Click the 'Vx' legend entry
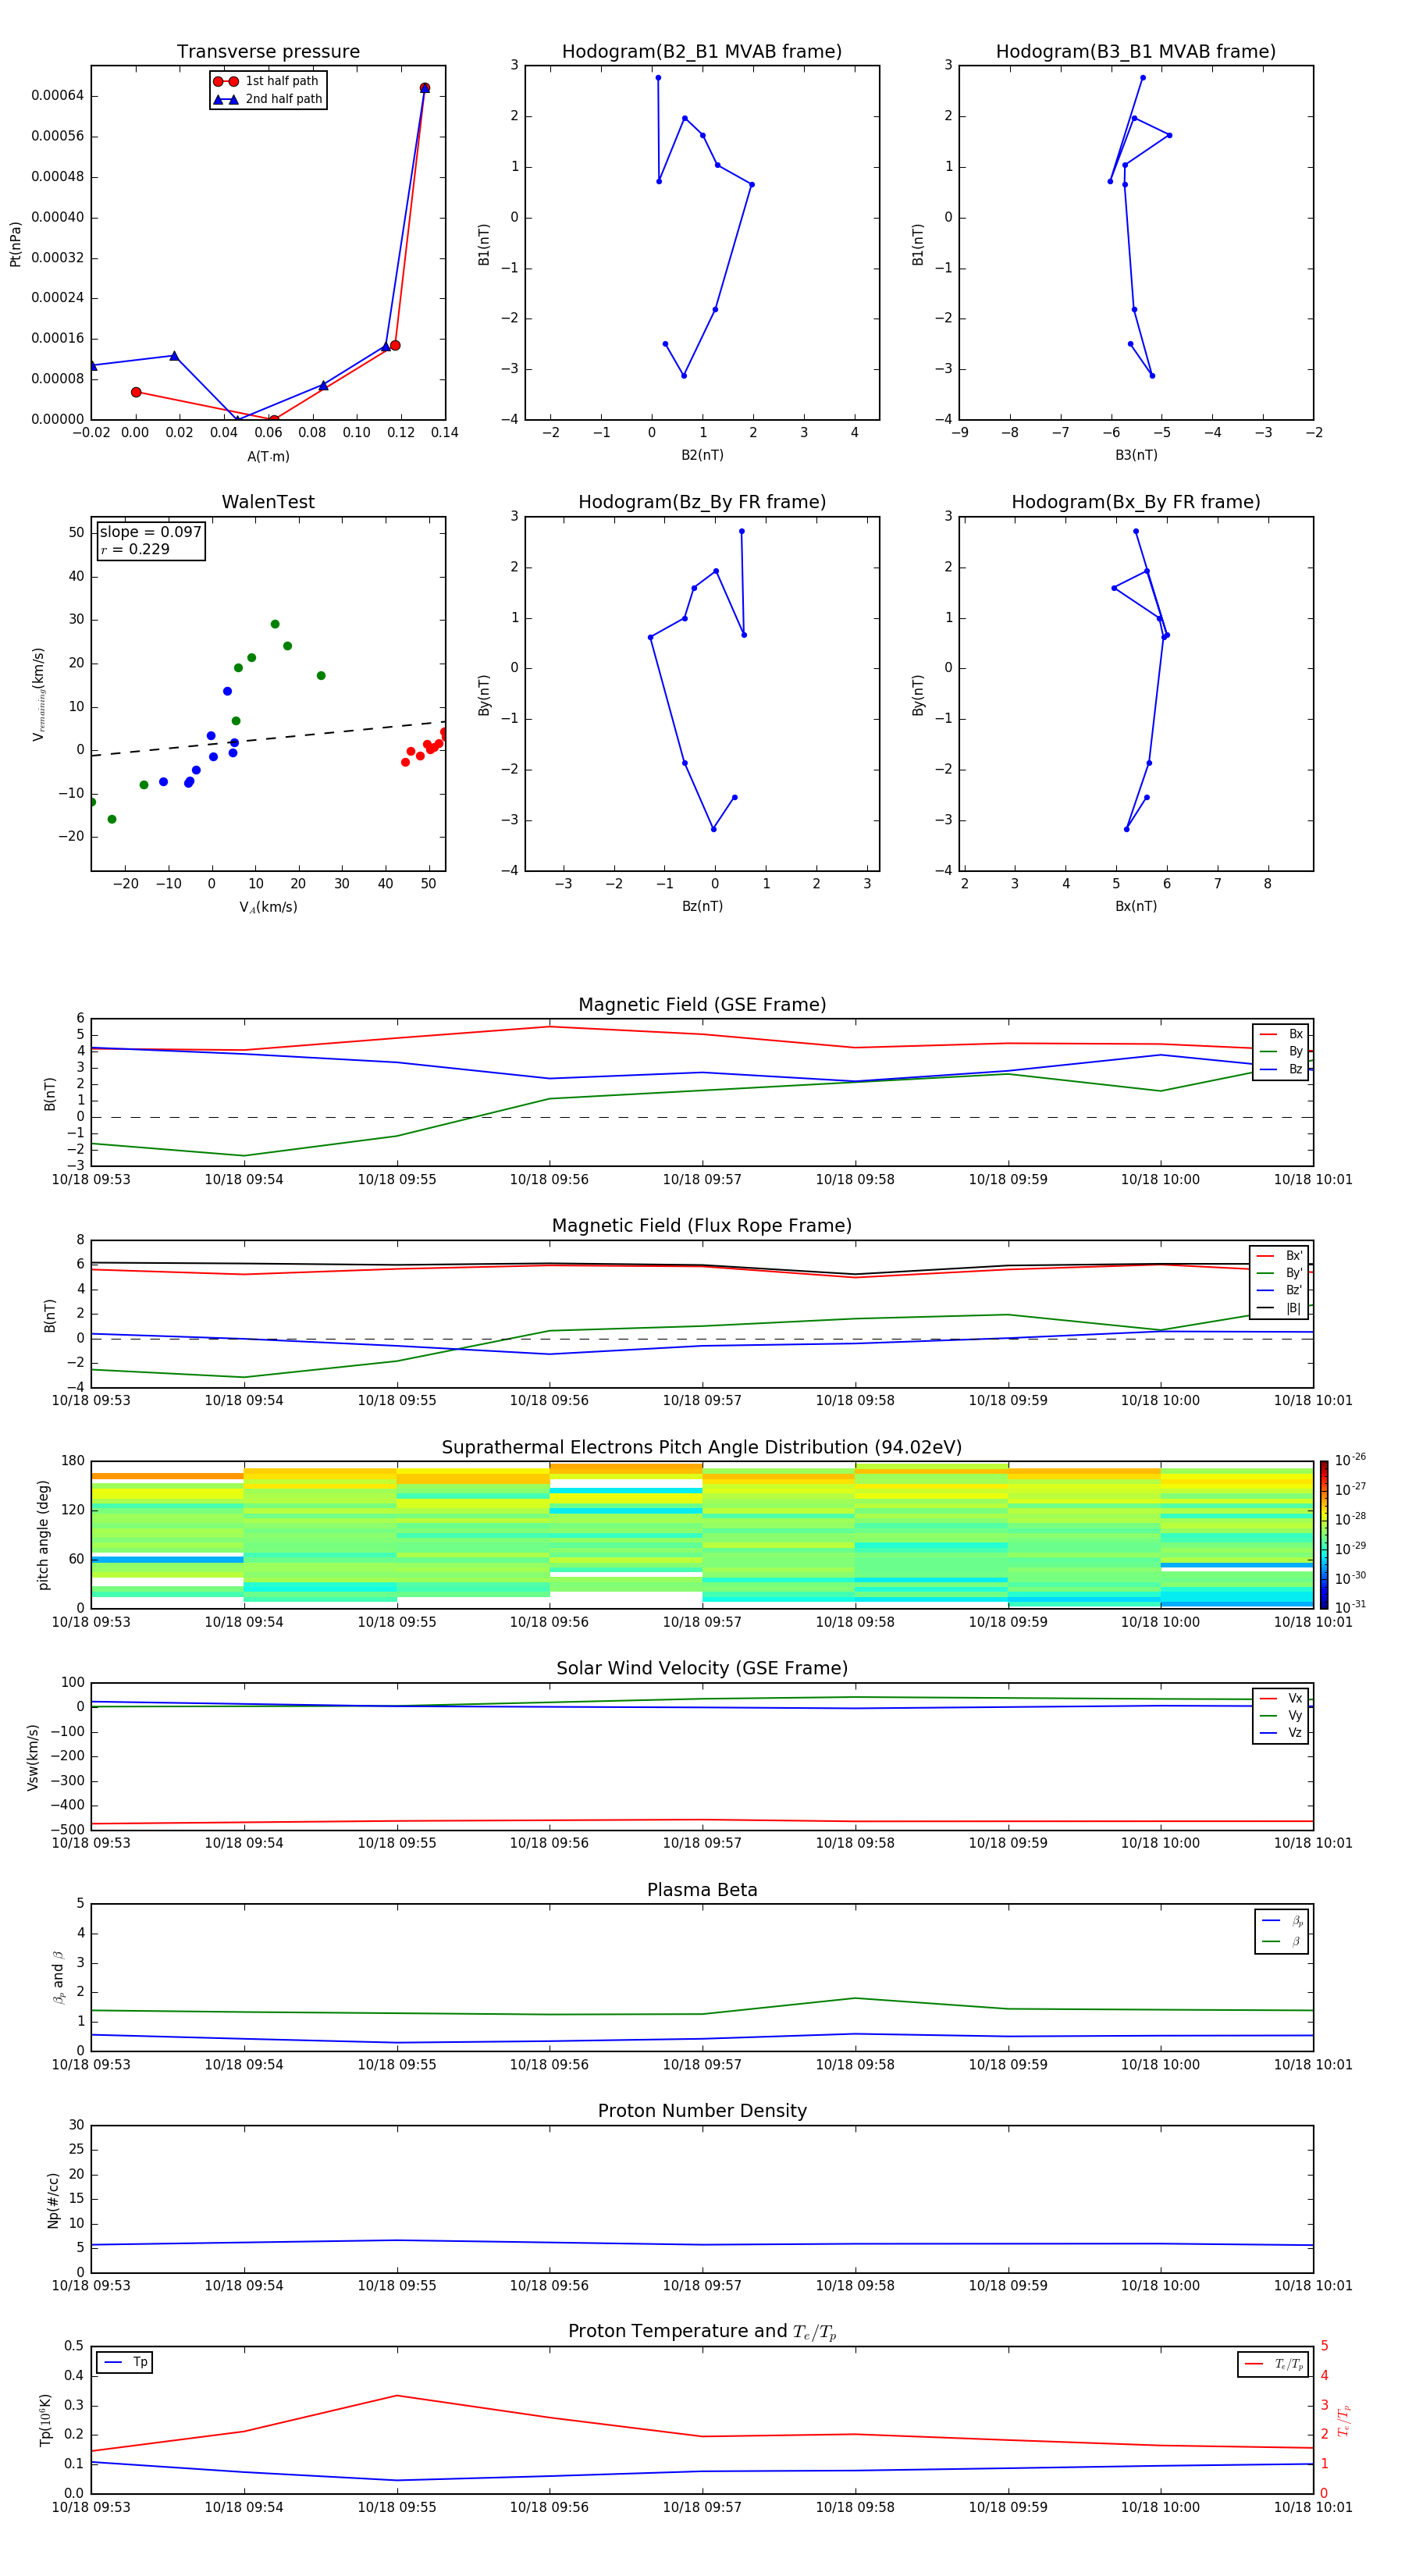This screenshot has height=2576, width=1405. [x=1281, y=1698]
